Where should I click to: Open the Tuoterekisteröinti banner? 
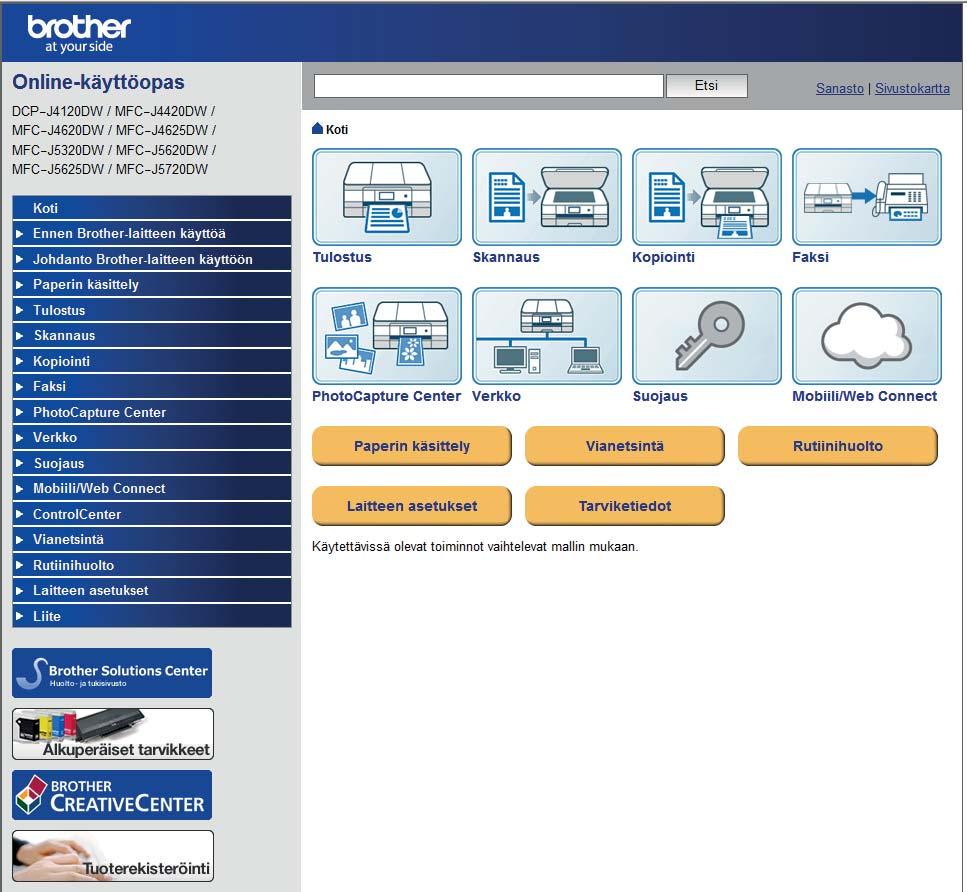(113, 856)
